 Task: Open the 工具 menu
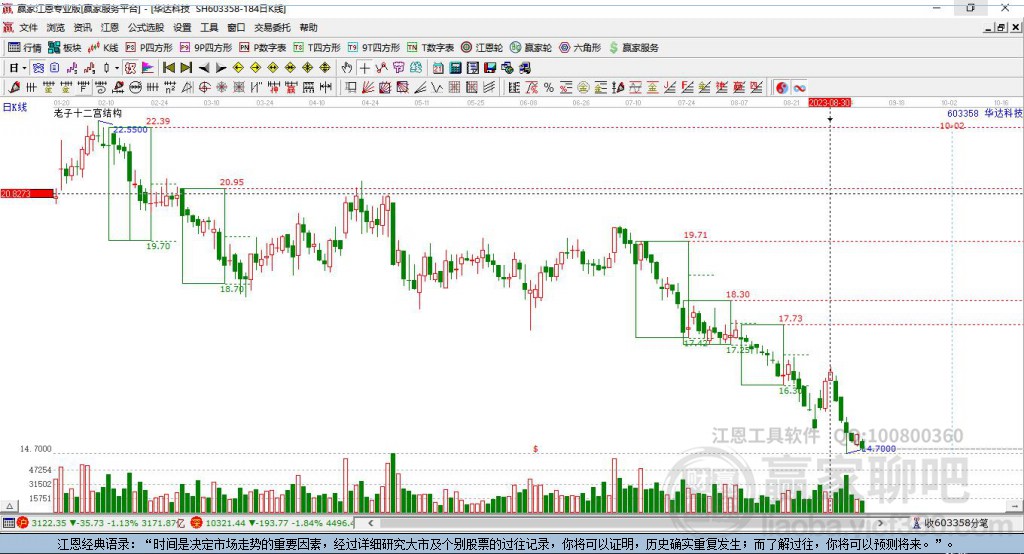click(x=209, y=27)
